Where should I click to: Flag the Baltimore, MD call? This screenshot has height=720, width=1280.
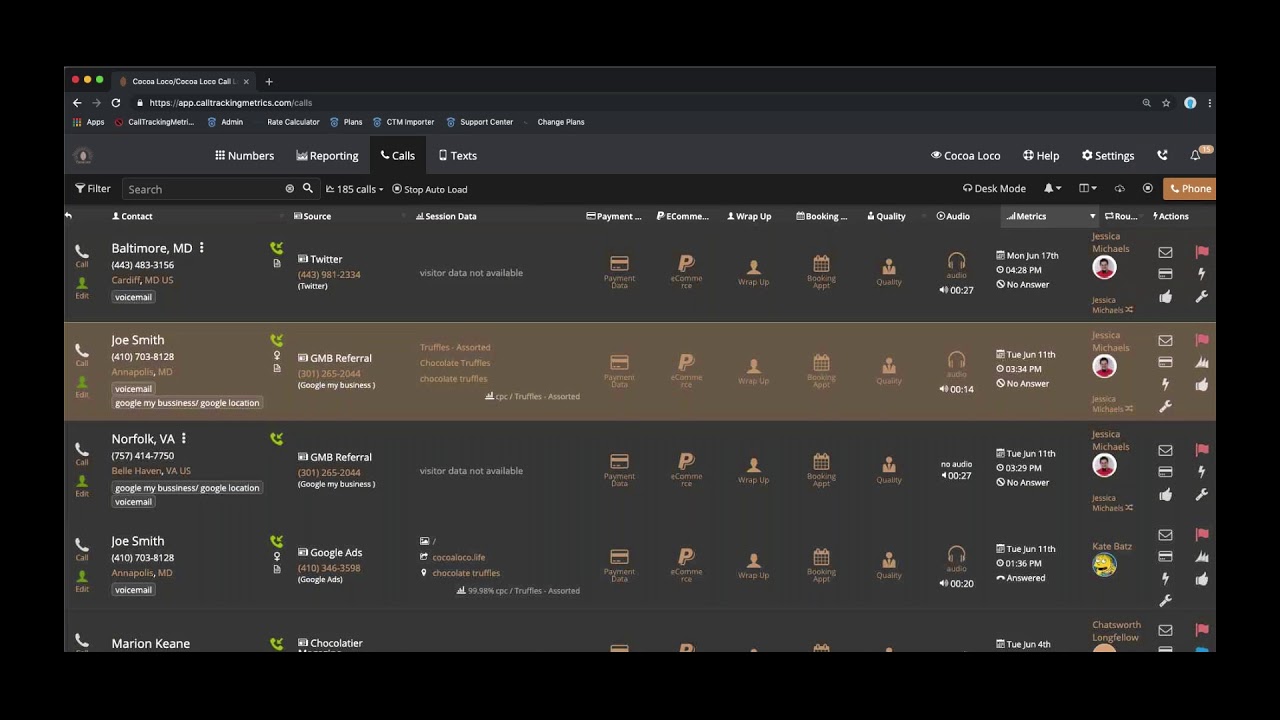[1202, 252]
